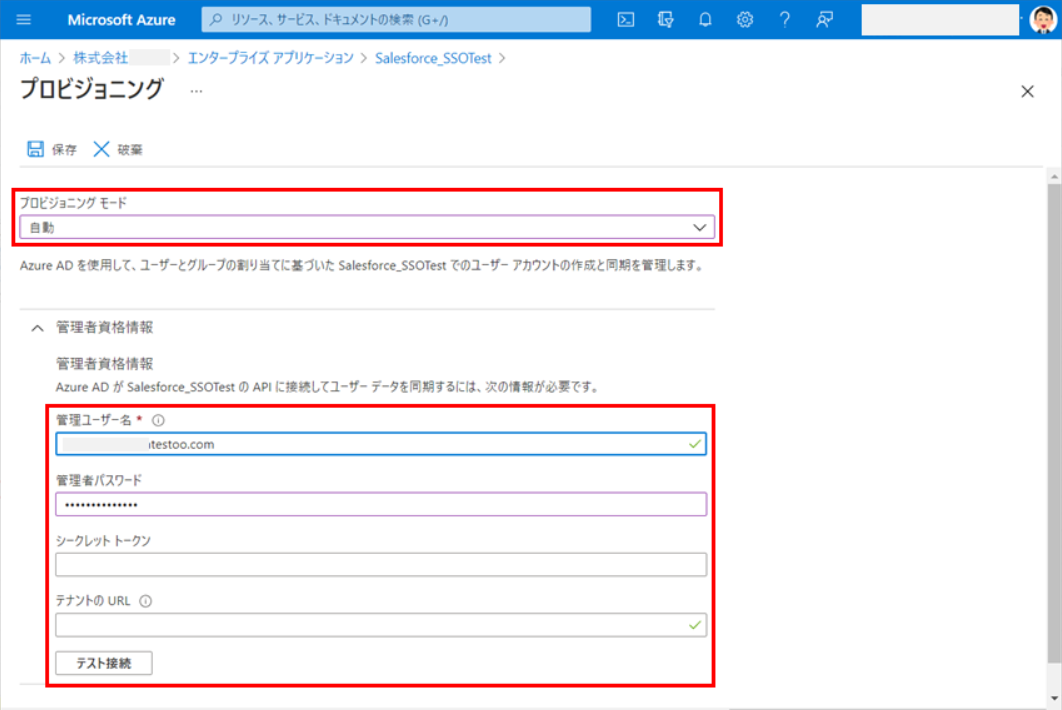The width and height of the screenshot is (1062, 710).
Task: Click the プロビジョニング page title
Action: pos(92,89)
